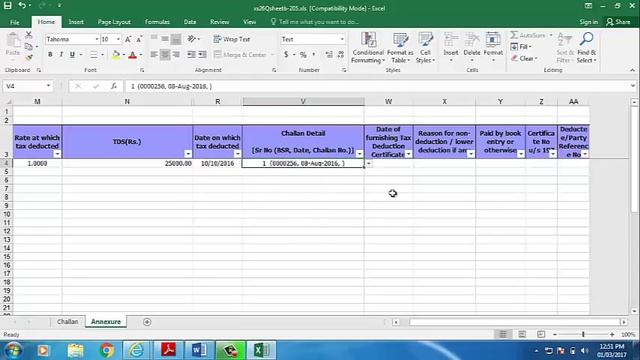Increase font size with A-up icon
Viewport: 640px width, 360px height.
click(128, 39)
